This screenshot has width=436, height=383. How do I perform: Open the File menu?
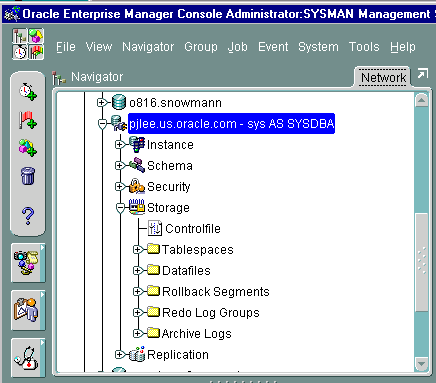66,47
